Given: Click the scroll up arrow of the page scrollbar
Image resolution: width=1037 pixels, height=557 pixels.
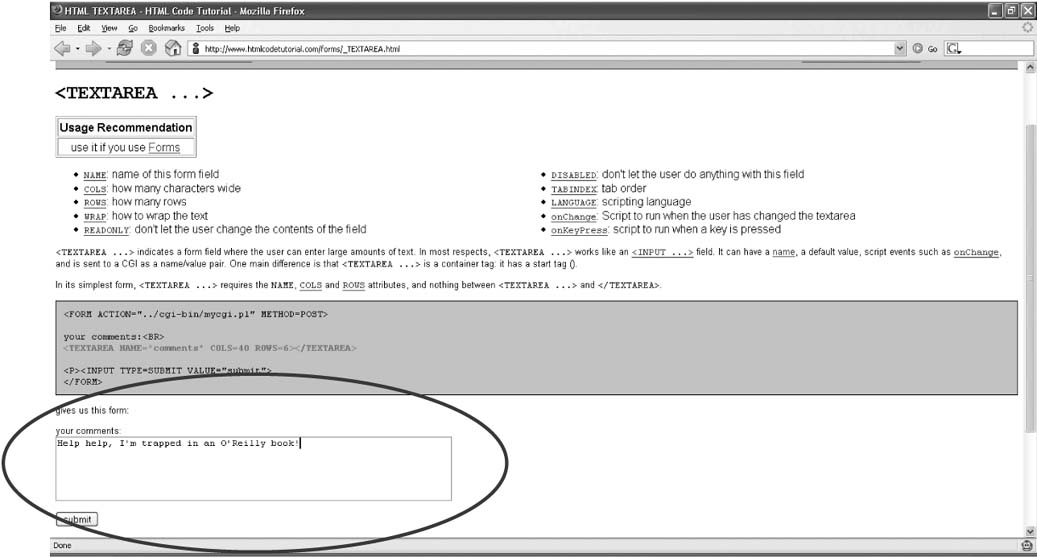Looking at the screenshot, I should click(1030, 67).
